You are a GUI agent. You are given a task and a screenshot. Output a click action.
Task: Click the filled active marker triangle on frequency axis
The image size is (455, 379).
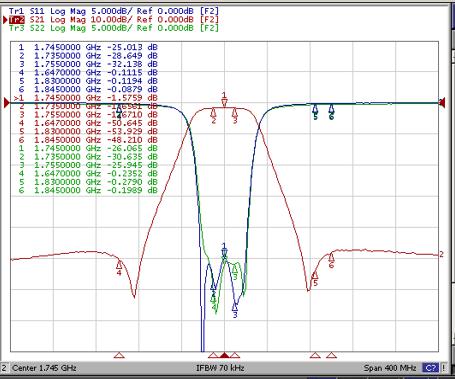[225, 355]
